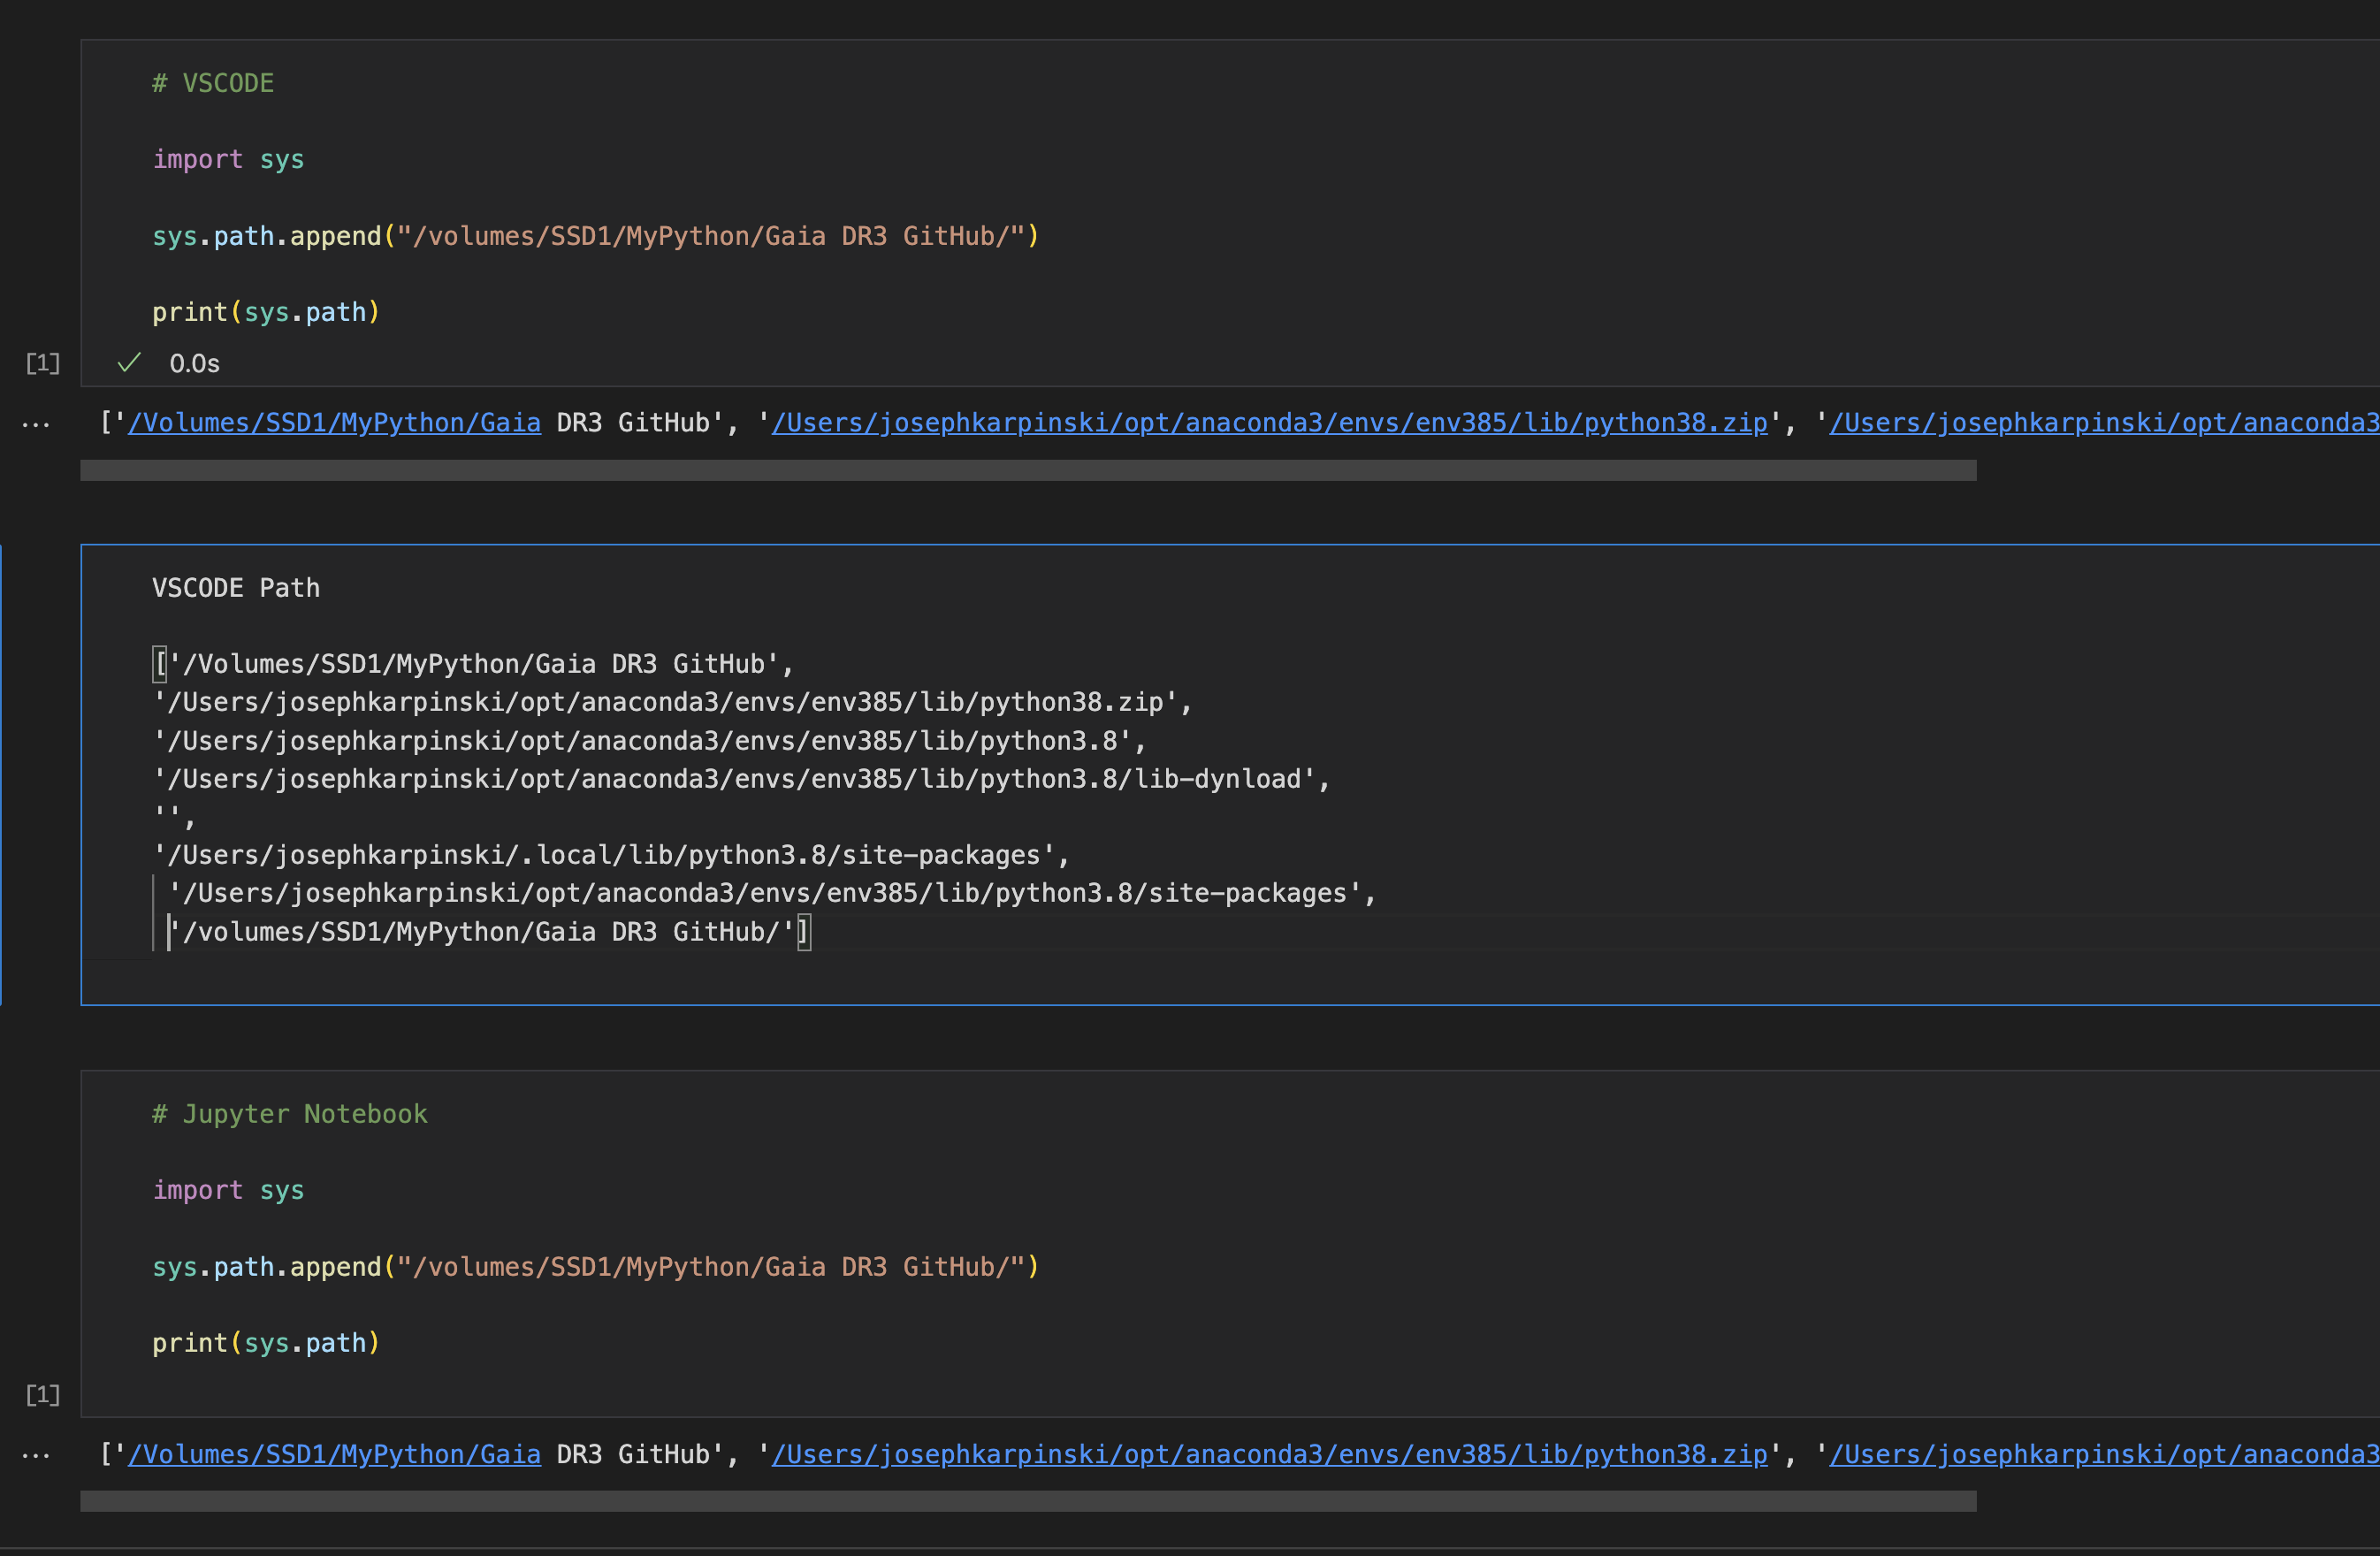Click the 0.0s execution time label

[x=194, y=364]
